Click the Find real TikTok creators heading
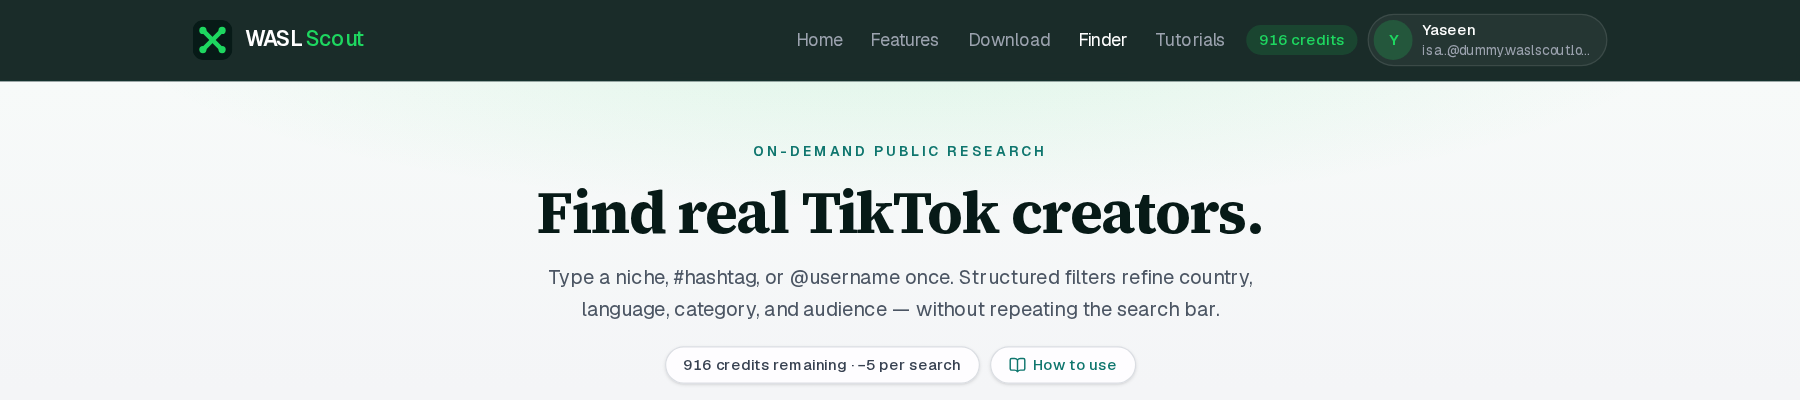1800x400 pixels. click(x=900, y=213)
